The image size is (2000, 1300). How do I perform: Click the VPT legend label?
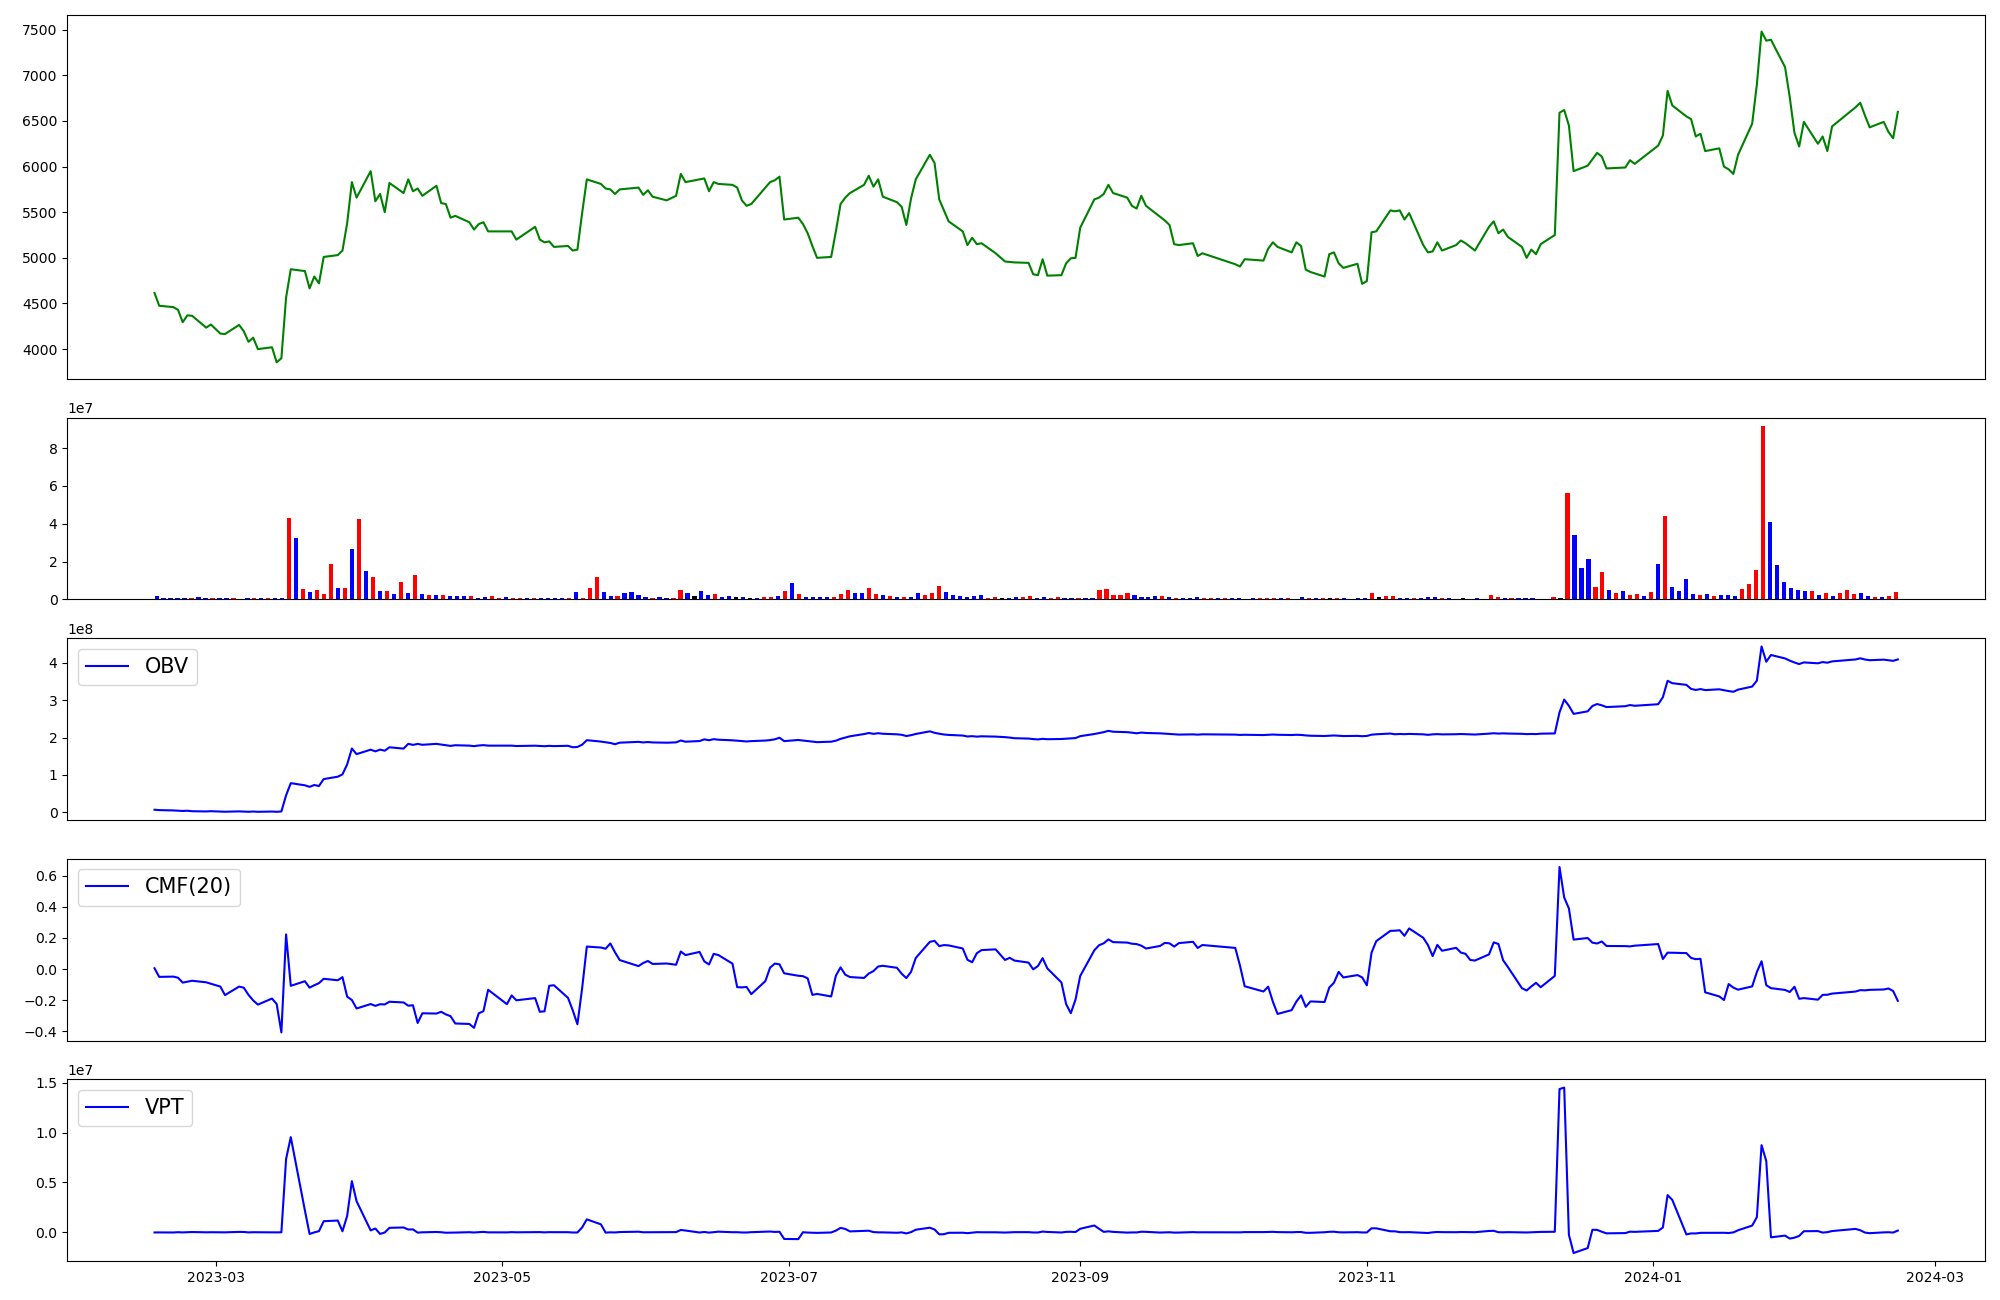(164, 1107)
